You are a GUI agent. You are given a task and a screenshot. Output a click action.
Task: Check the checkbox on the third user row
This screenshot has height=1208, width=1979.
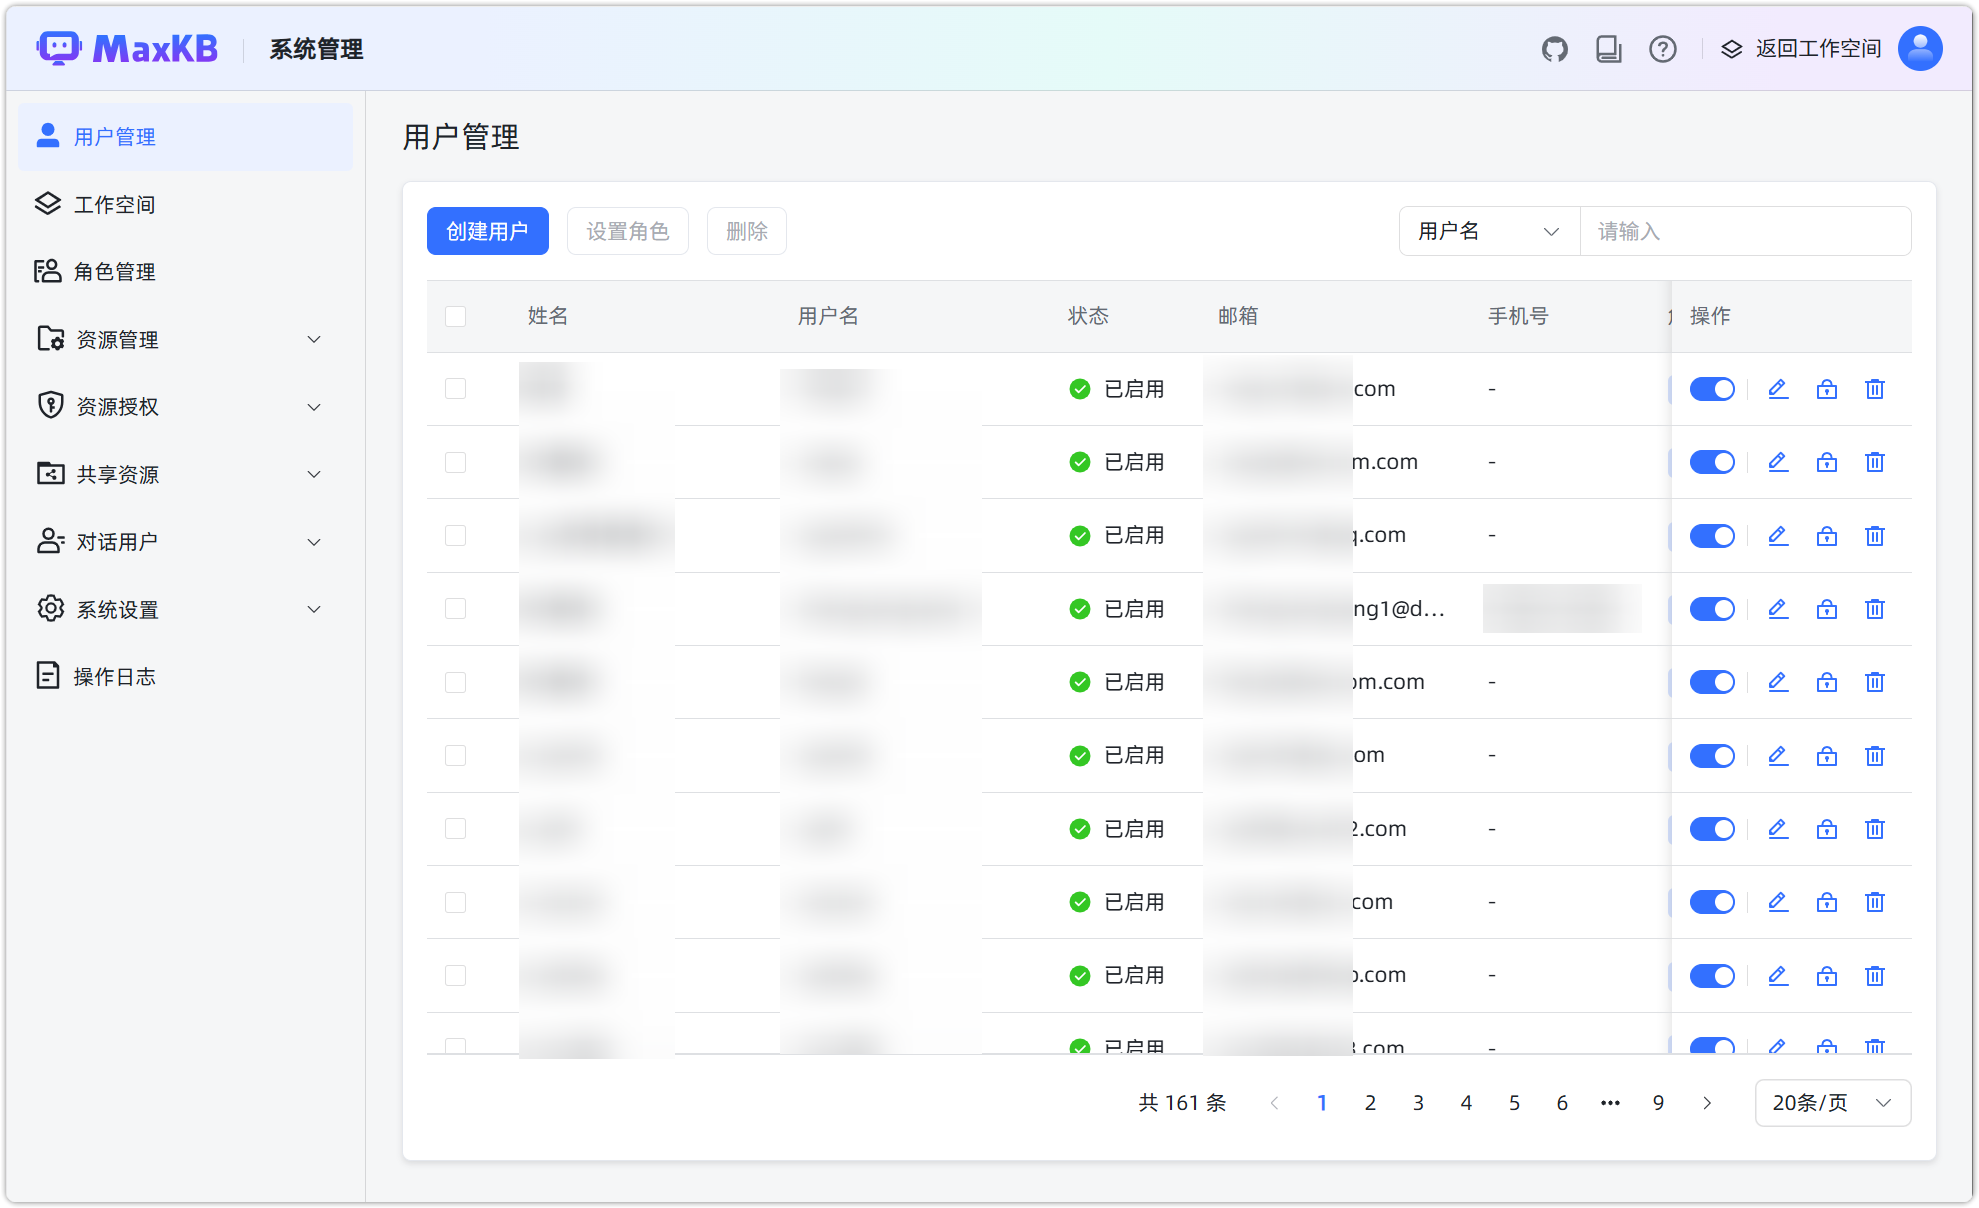pyautogui.click(x=455, y=535)
